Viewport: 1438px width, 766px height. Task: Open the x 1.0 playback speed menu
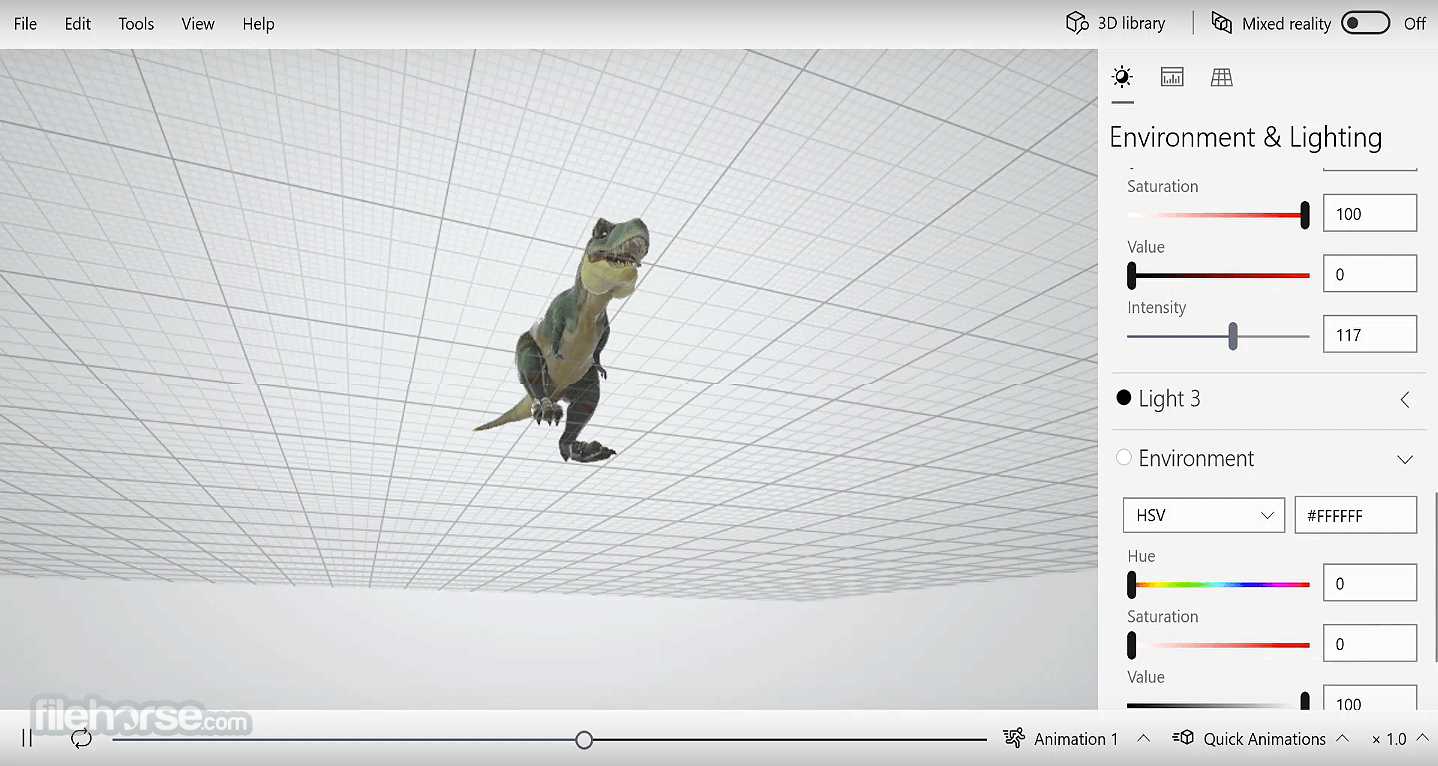[x=1400, y=739]
